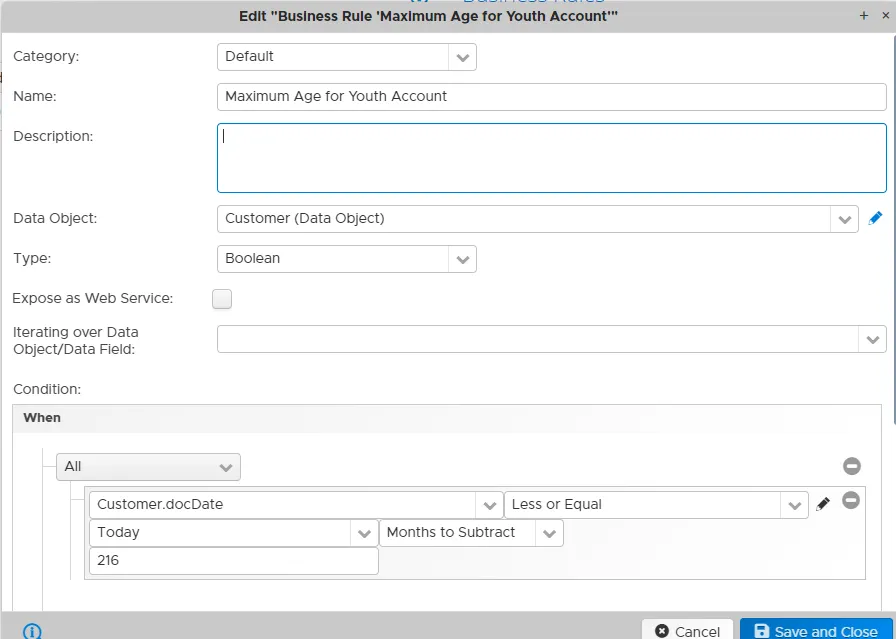Viewport: 896px width, 639px height.
Task: Enable Expose as Web Service checkbox
Action: point(222,299)
